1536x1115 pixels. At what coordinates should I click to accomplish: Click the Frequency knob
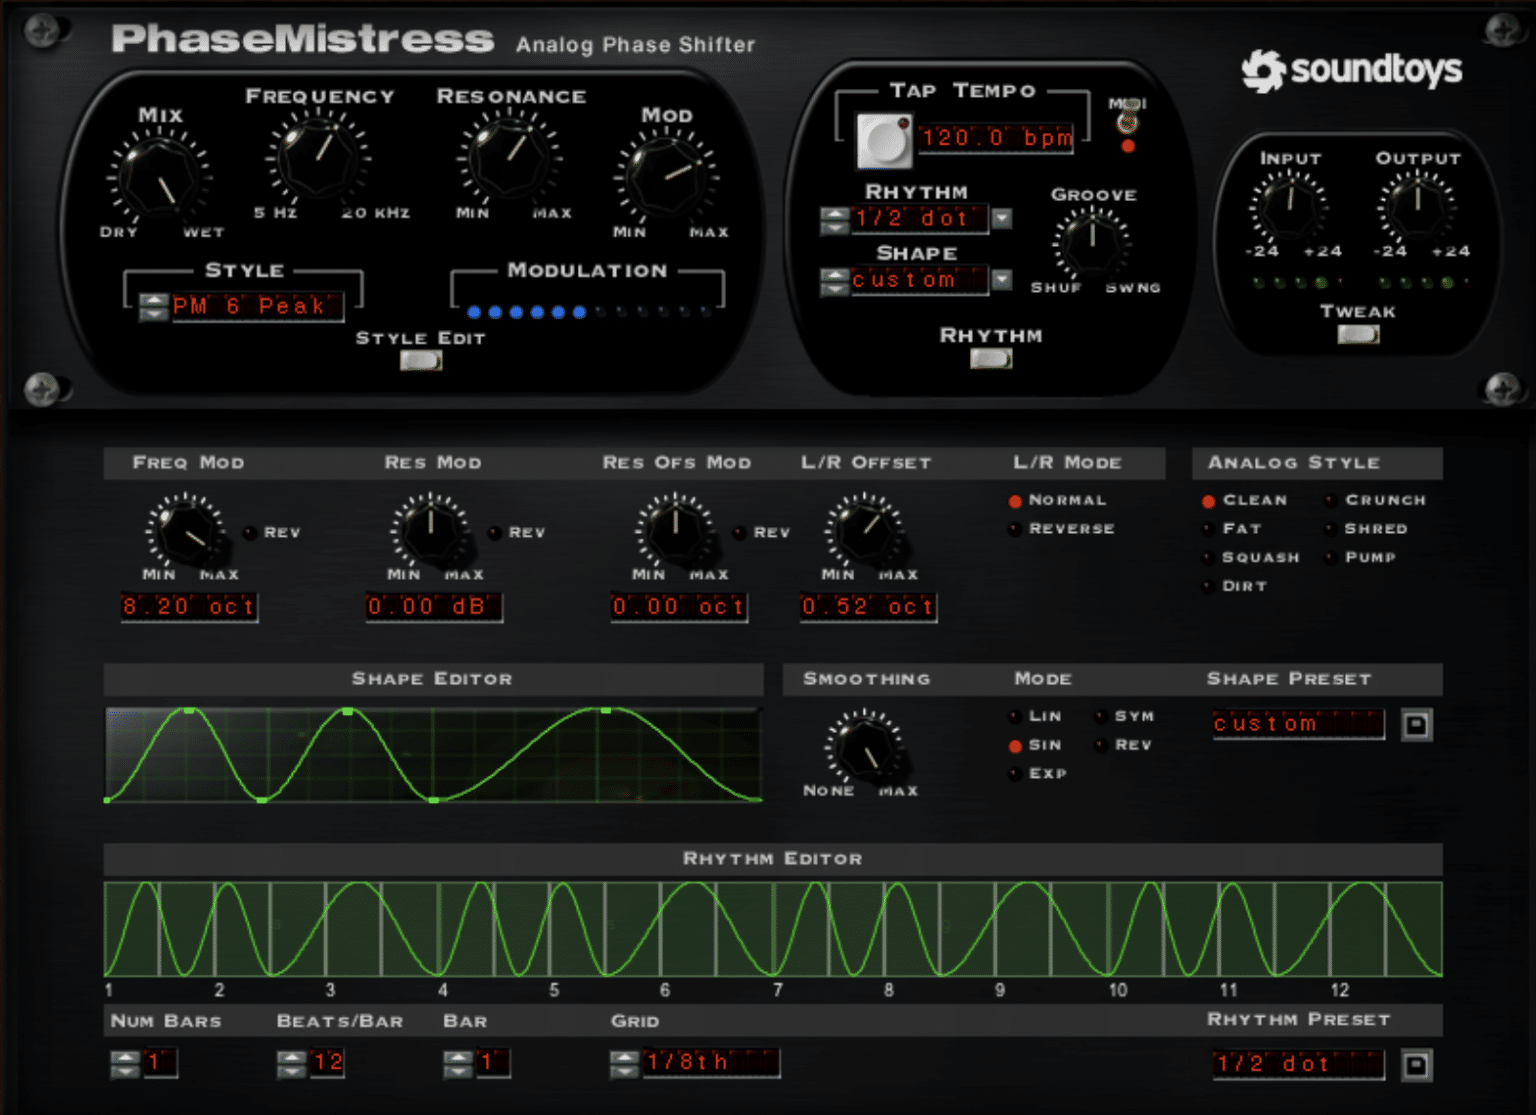[x=318, y=158]
